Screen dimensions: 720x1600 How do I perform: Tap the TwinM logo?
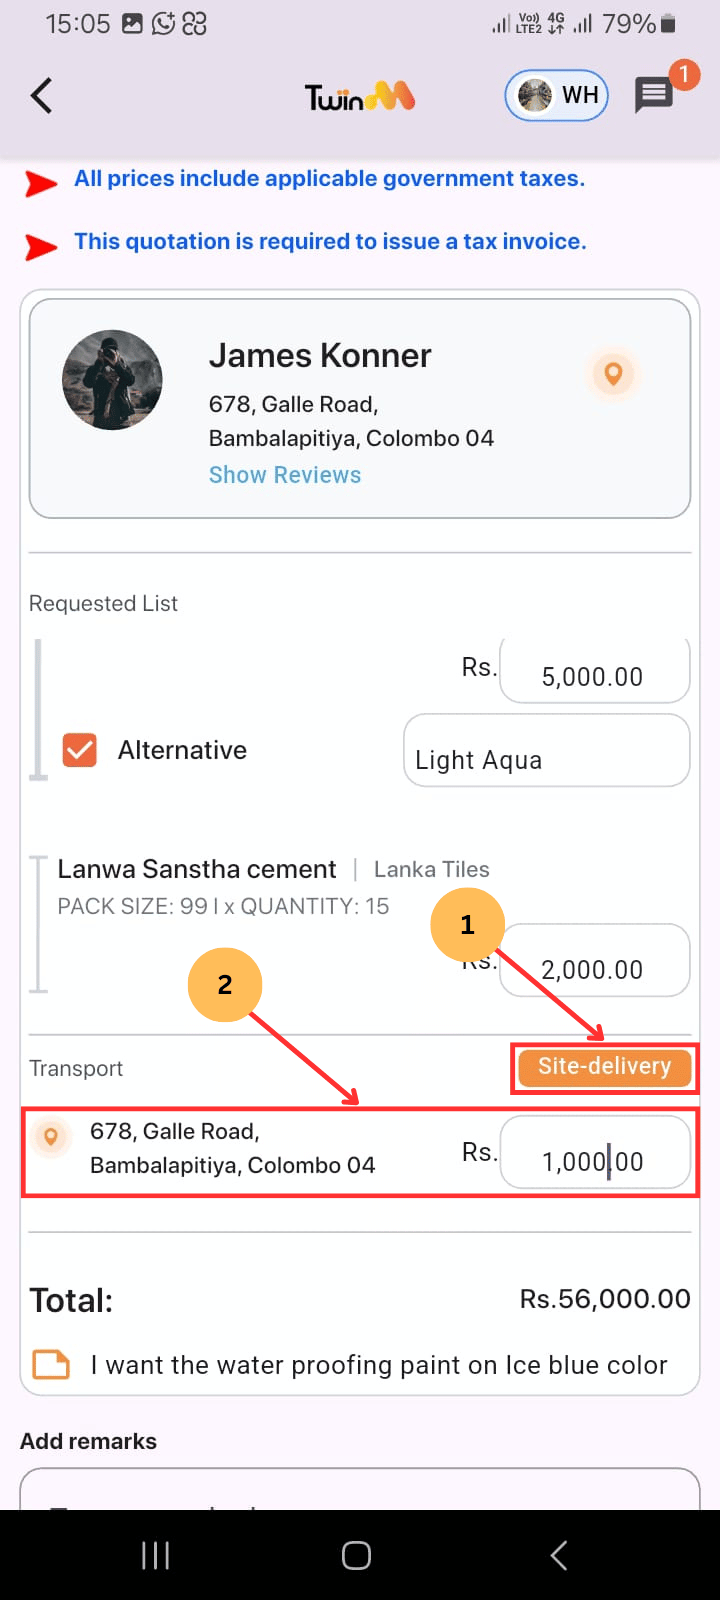tap(359, 97)
